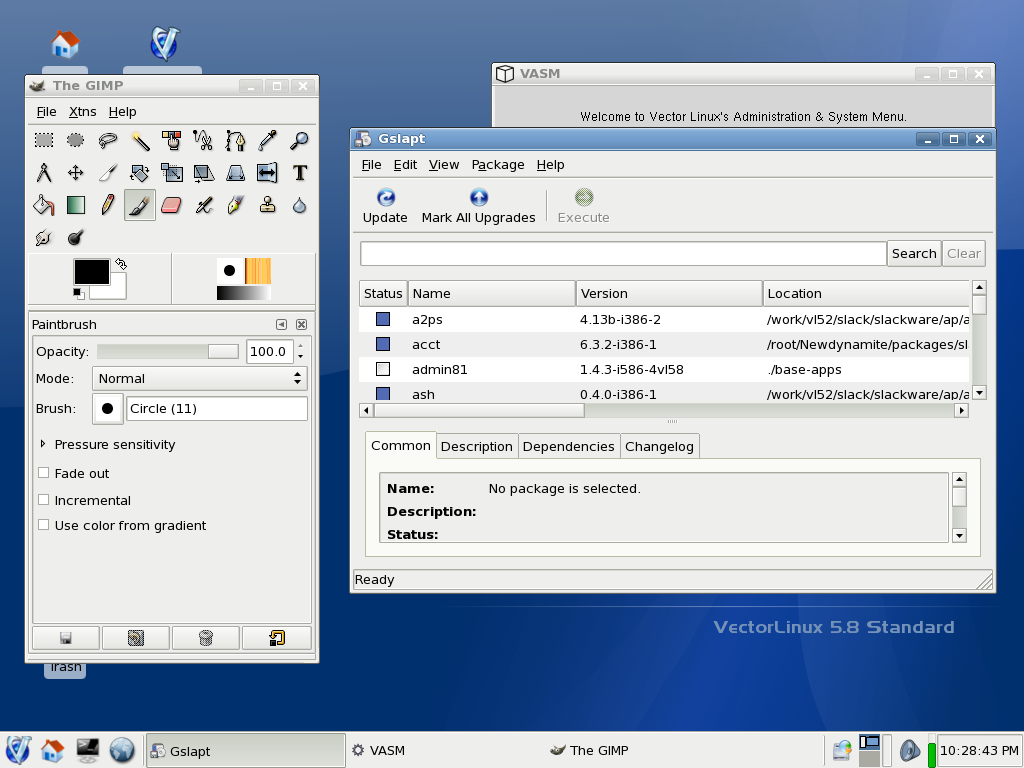The image size is (1024, 768).
Task: Toggle the Incremental checkbox
Action: pos(44,500)
